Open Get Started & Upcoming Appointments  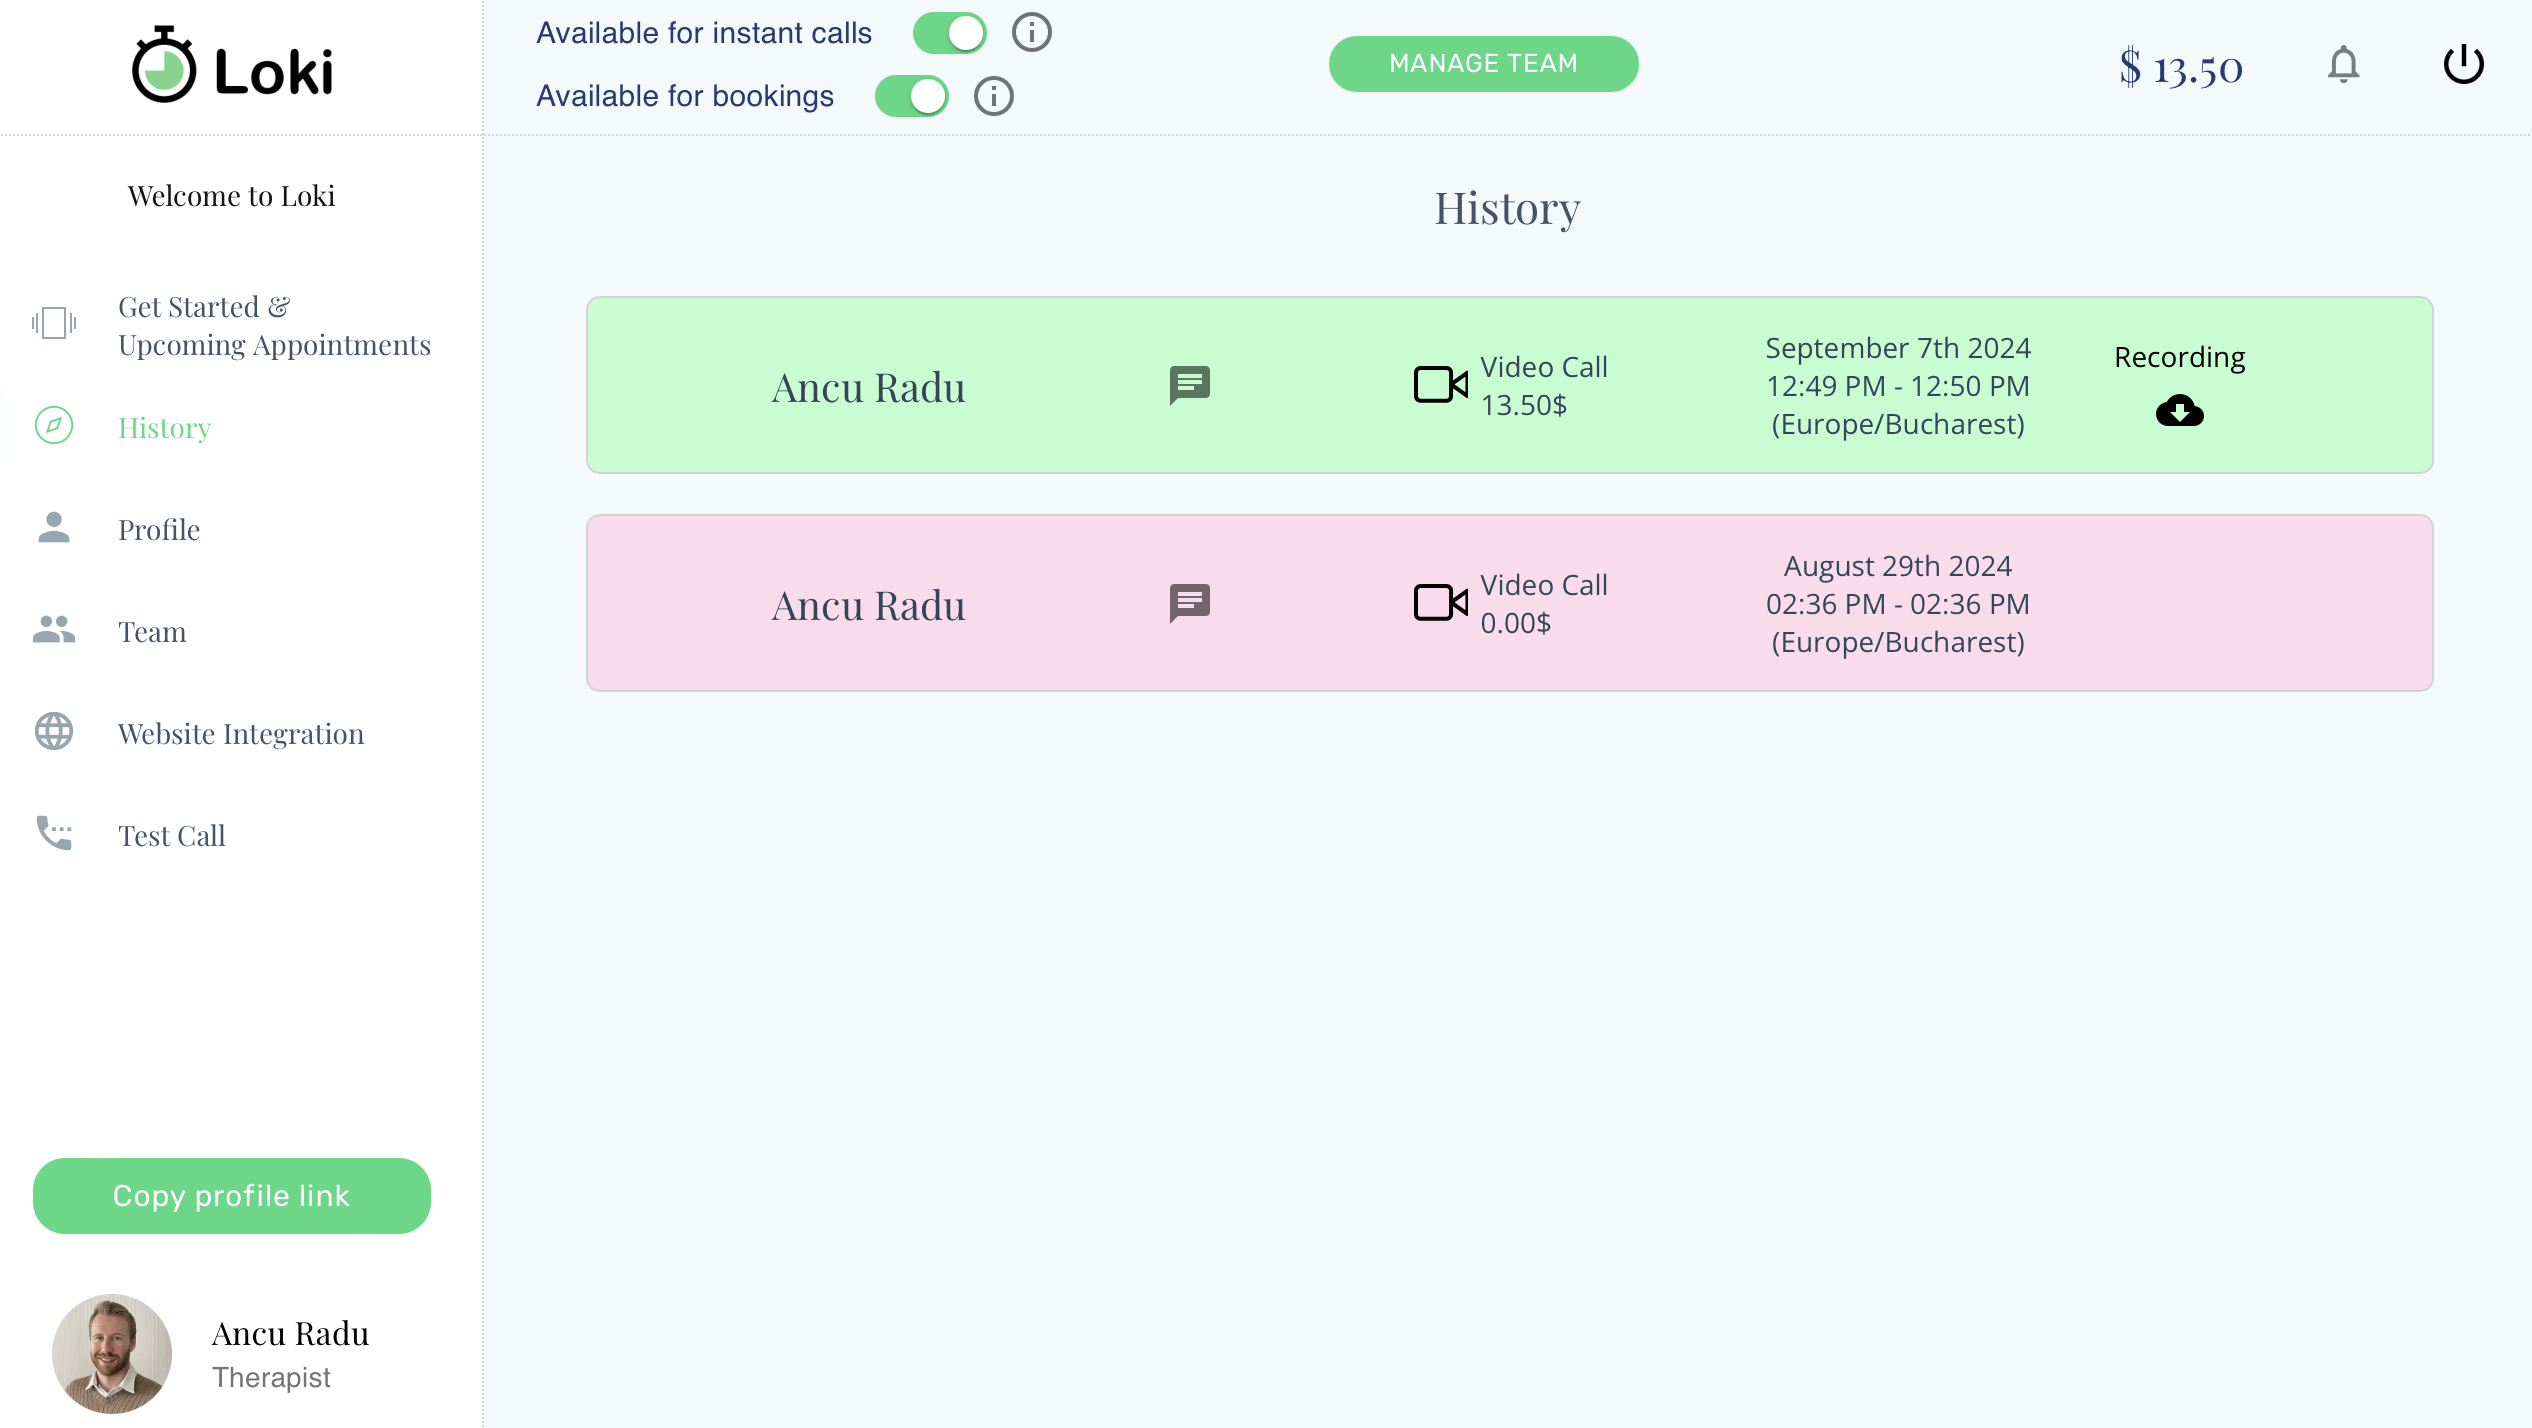click(x=273, y=325)
